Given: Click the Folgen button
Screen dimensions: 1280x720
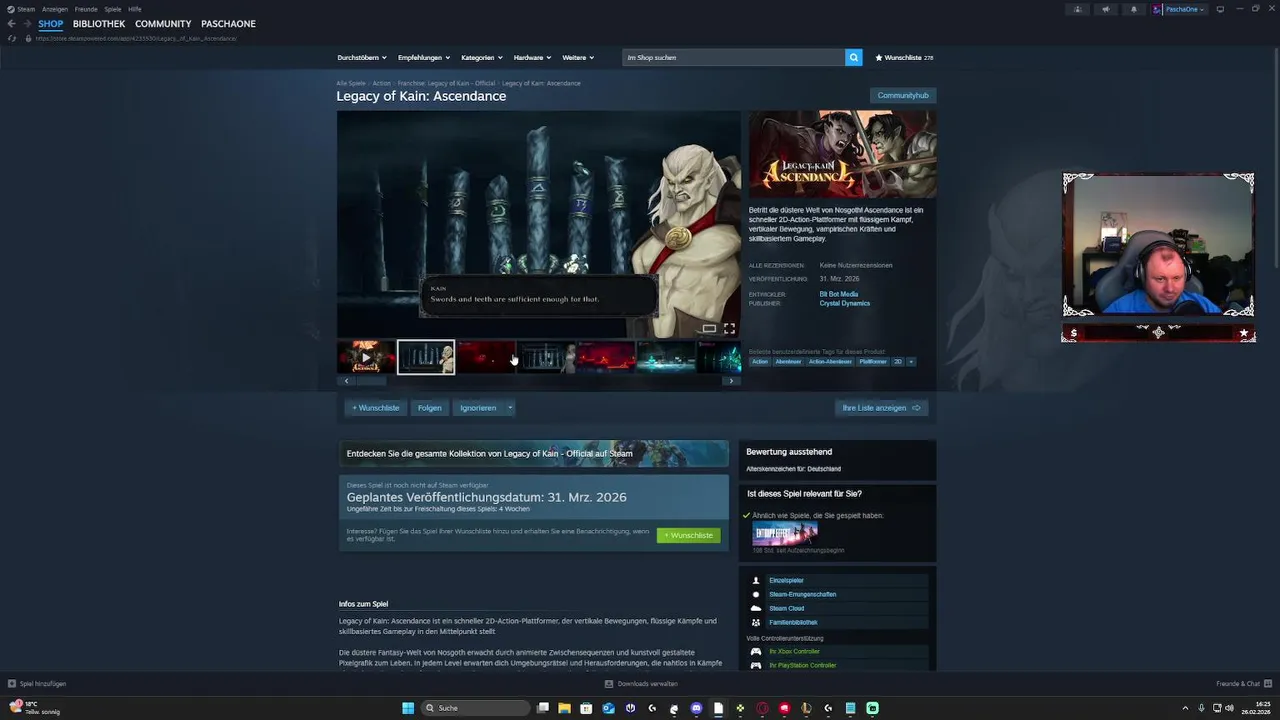Looking at the screenshot, I should tap(430, 408).
